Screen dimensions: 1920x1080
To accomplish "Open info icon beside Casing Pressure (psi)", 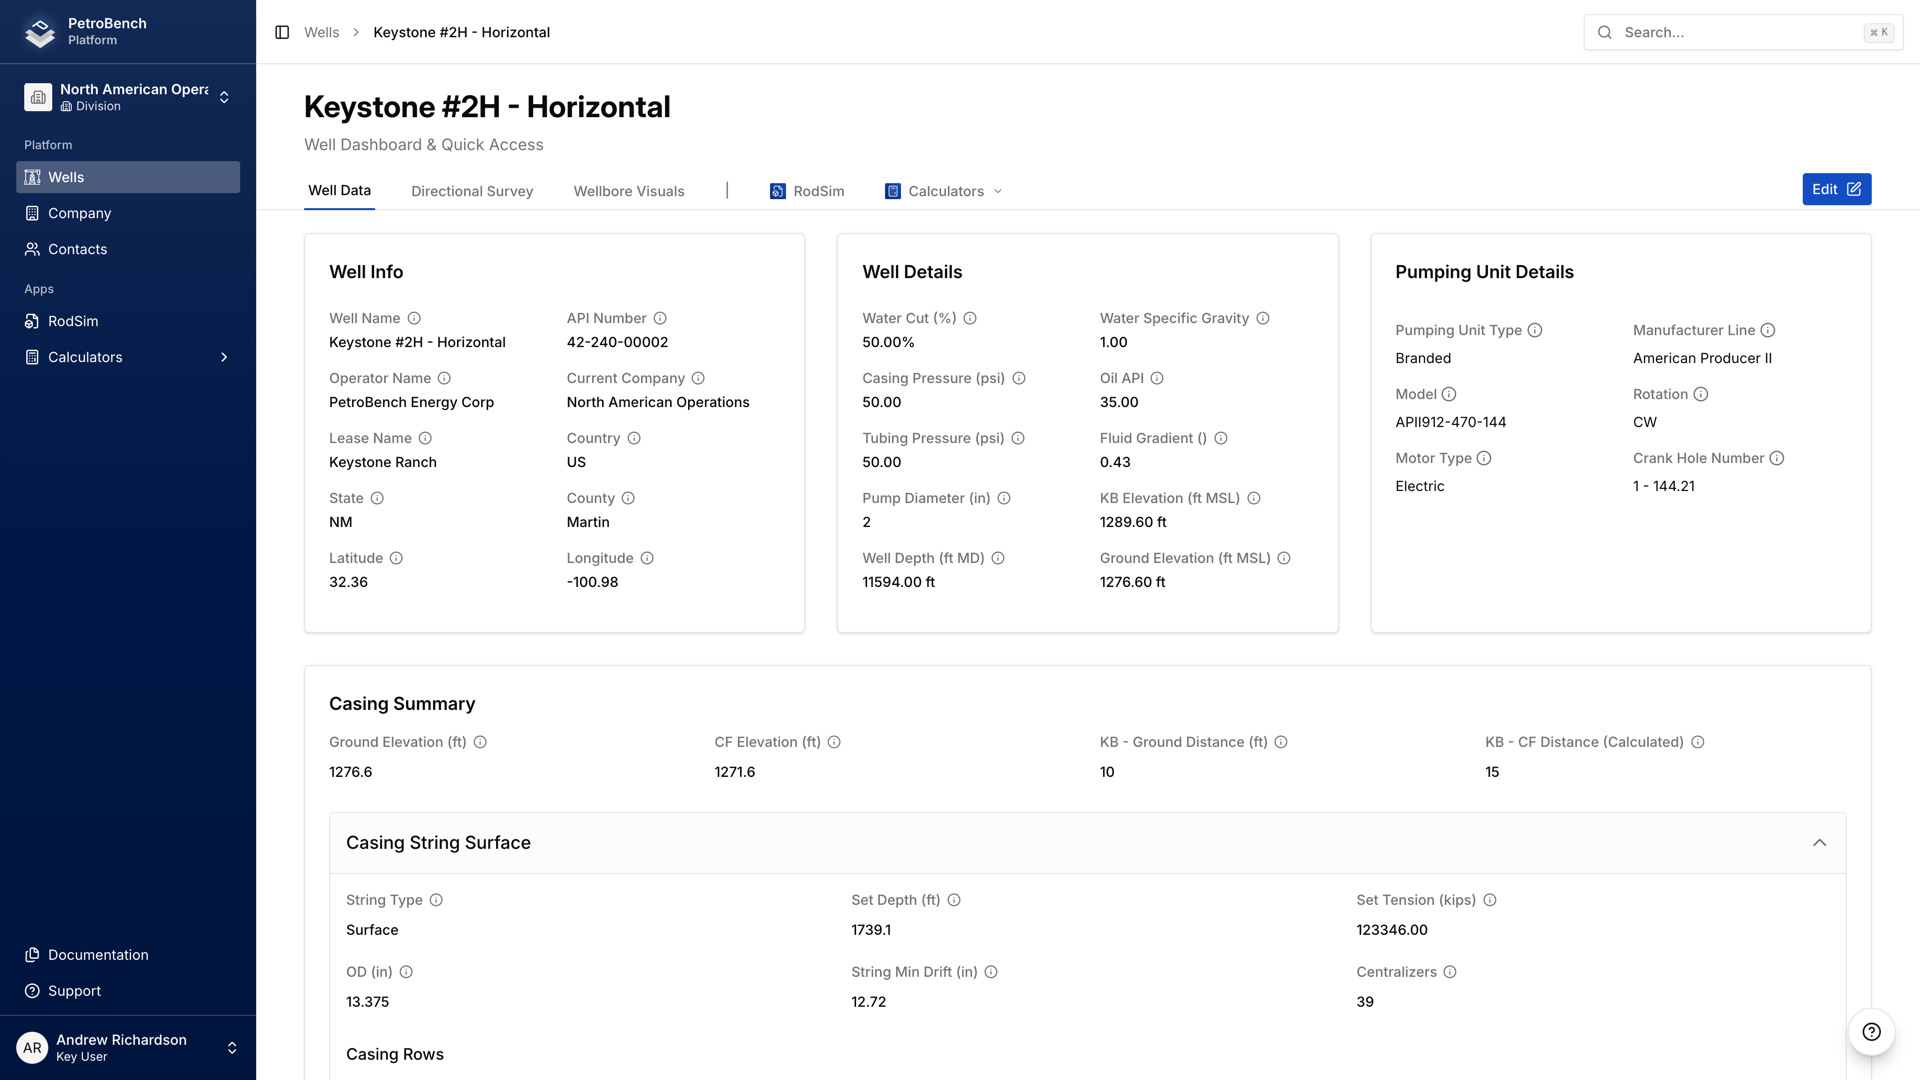I will click(x=1019, y=378).
